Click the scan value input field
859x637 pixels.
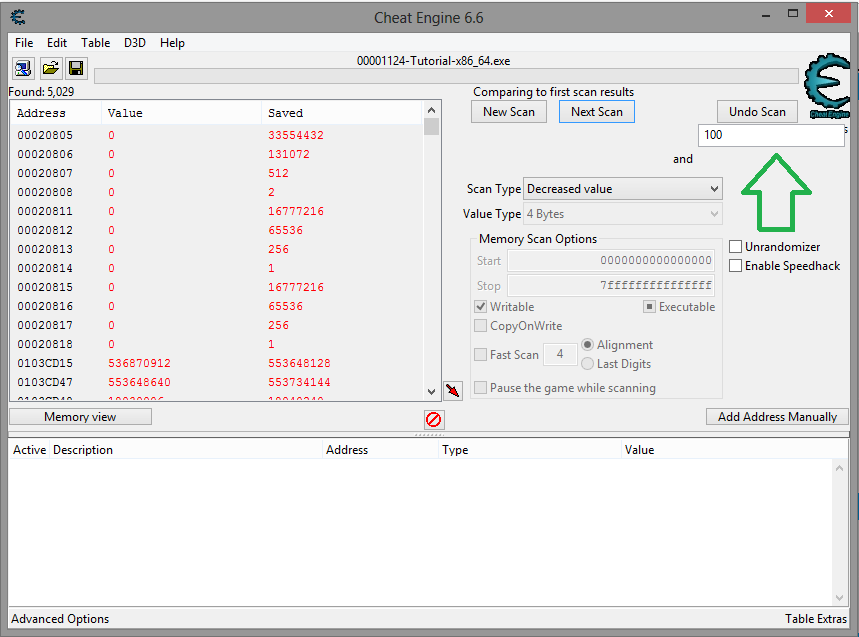pyautogui.click(x=770, y=135)
